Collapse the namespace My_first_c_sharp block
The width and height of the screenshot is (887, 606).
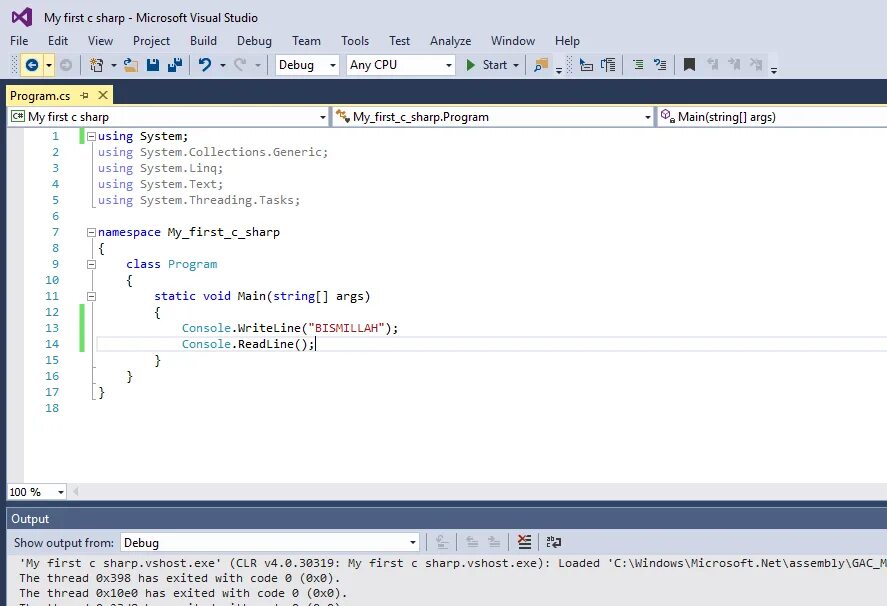(91, 232)
